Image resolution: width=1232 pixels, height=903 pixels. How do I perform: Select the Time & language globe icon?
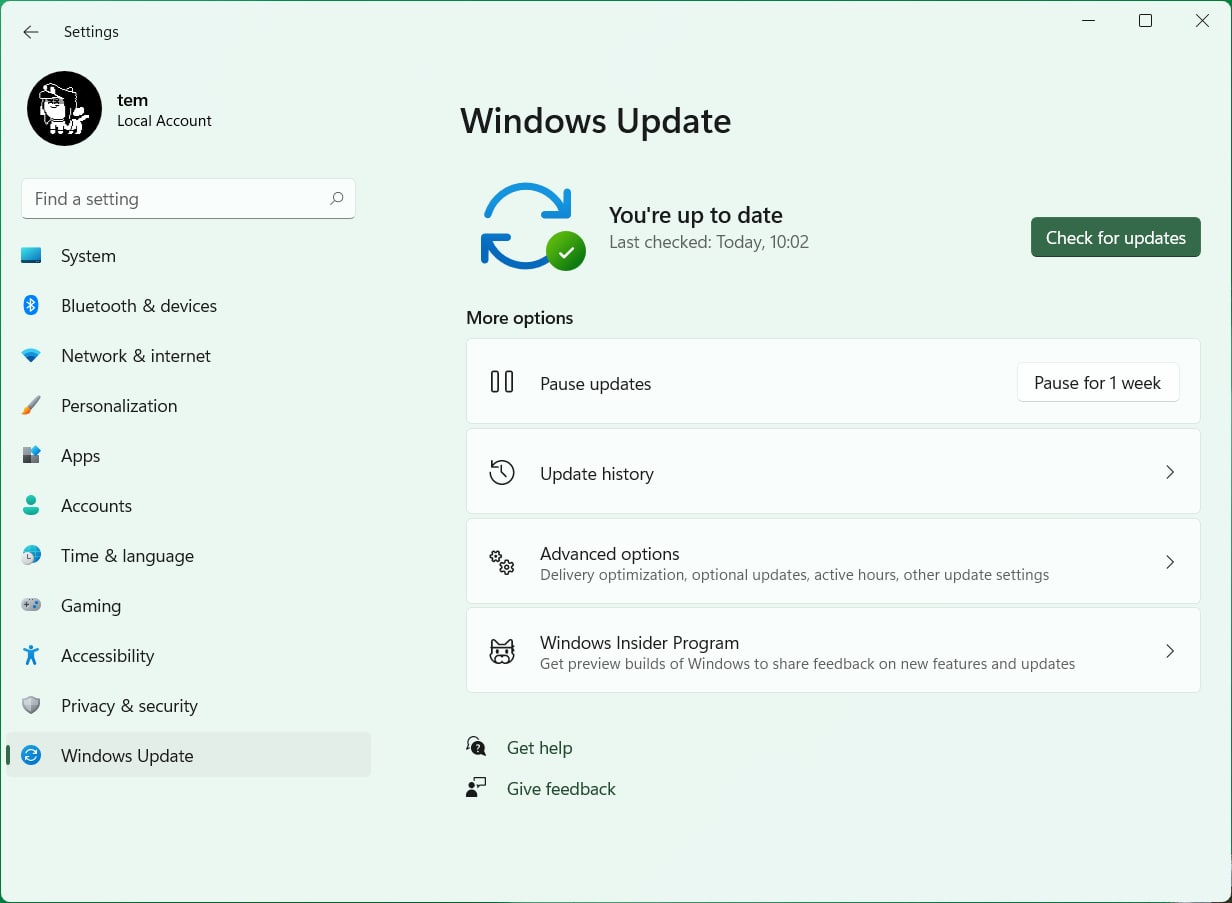31,556
